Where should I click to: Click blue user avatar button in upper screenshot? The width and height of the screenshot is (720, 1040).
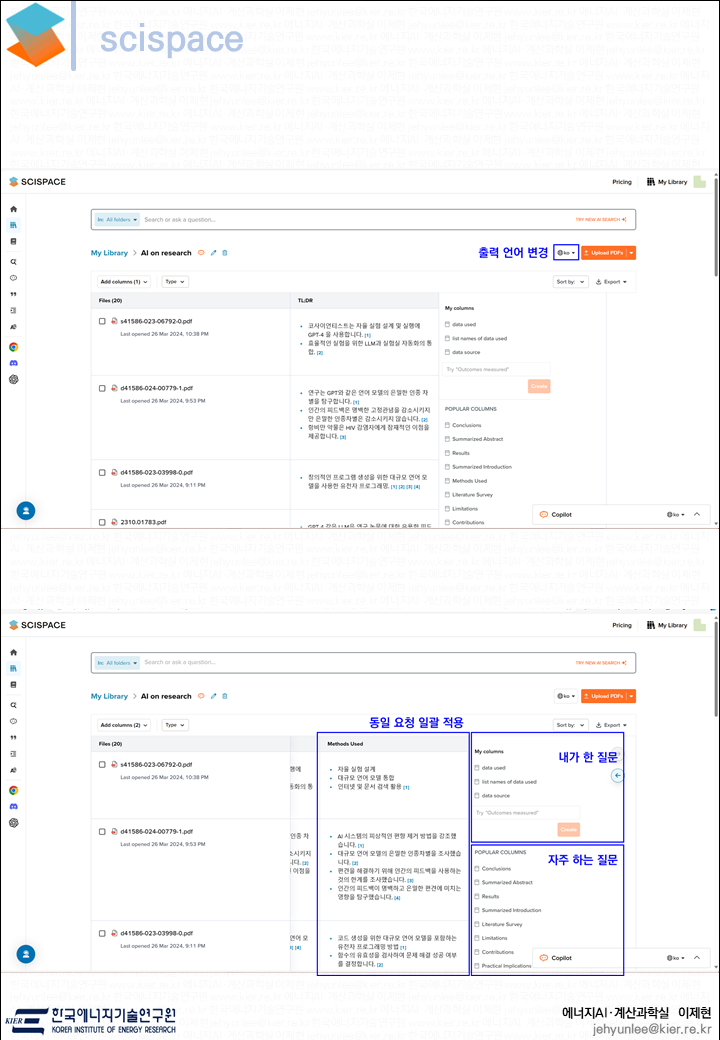[26, 511]
